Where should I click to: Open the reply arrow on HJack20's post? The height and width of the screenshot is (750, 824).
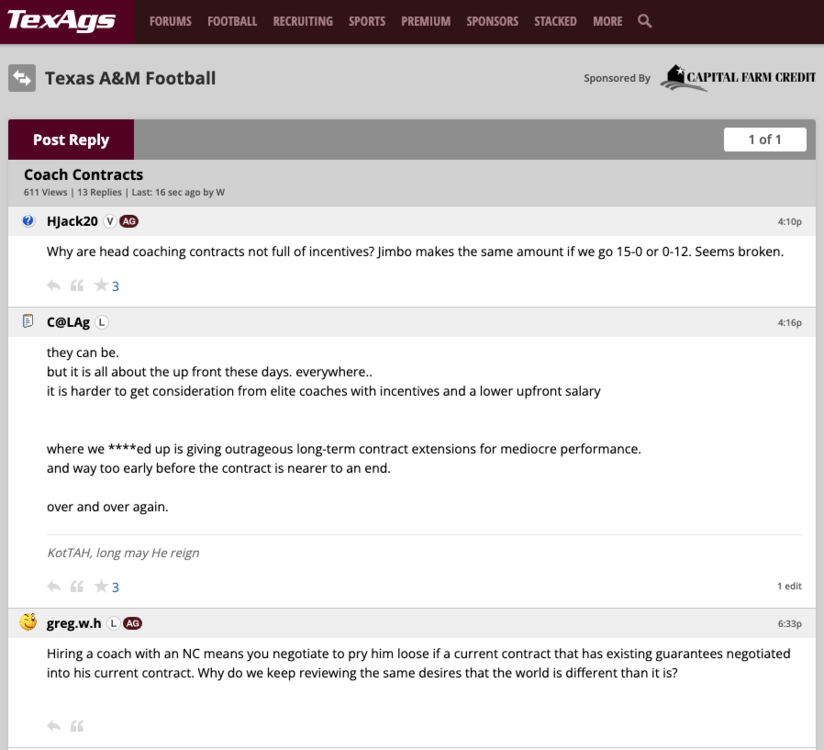click(x=54, y=285)
